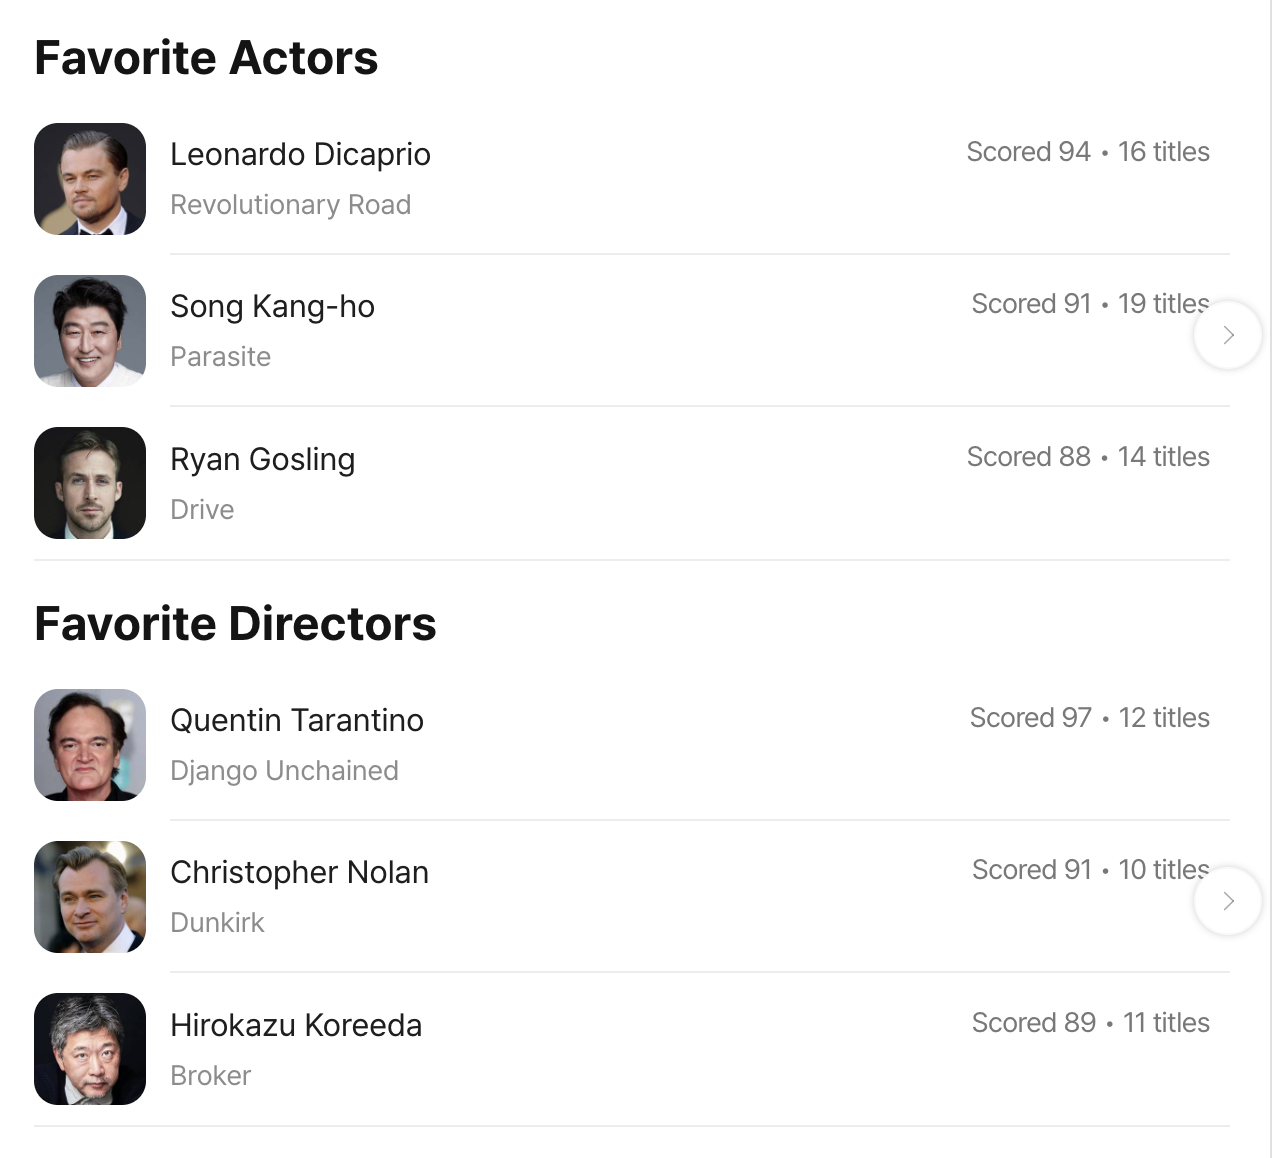
Task: Select the photo thumbnail beside Ryan Gosling
Action: [90, 483]
